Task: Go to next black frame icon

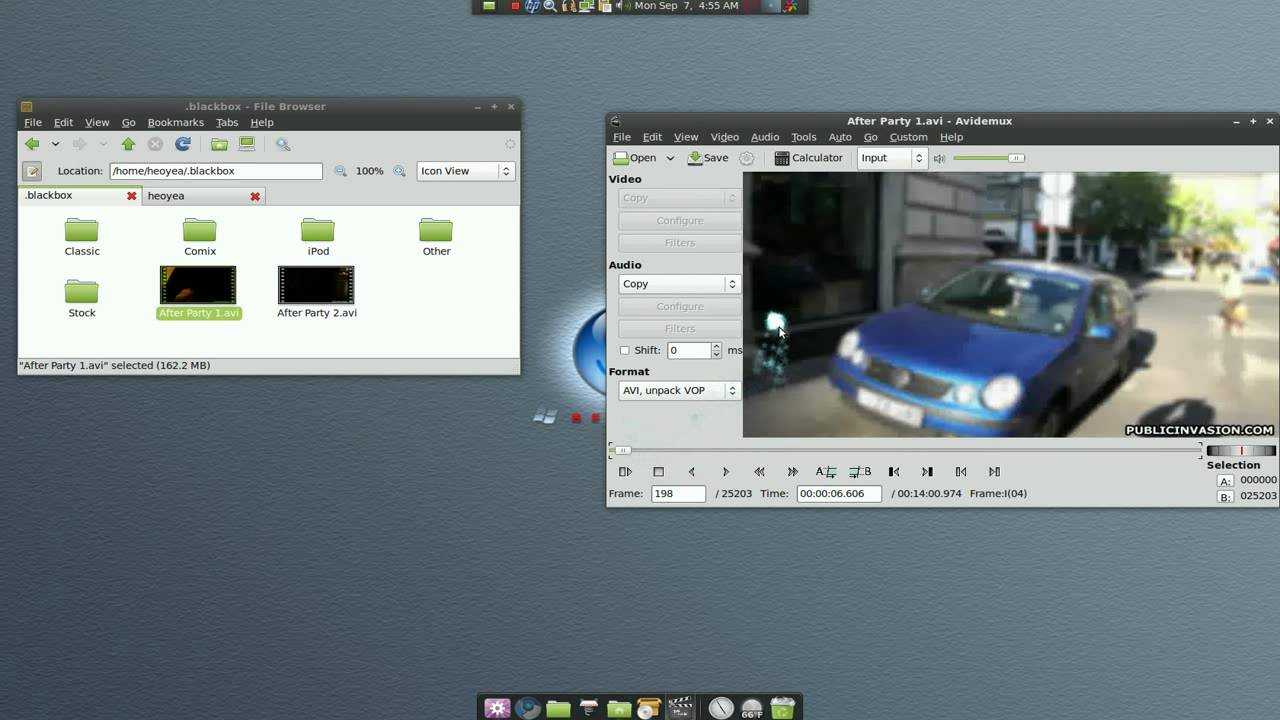Action: click(x=927, y=472)
